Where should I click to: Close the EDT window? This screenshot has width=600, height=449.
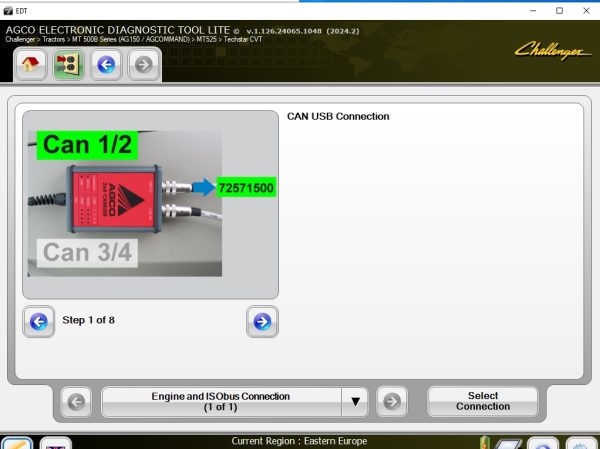[x=586, y=11]
